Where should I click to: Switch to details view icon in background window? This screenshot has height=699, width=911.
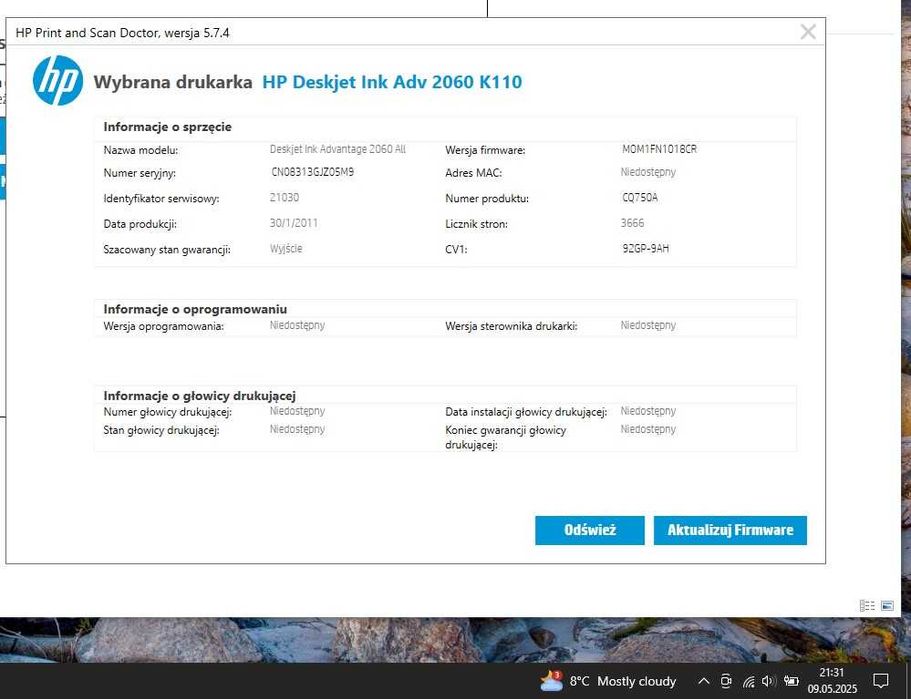pyautogui.click(x=867, y=605)
